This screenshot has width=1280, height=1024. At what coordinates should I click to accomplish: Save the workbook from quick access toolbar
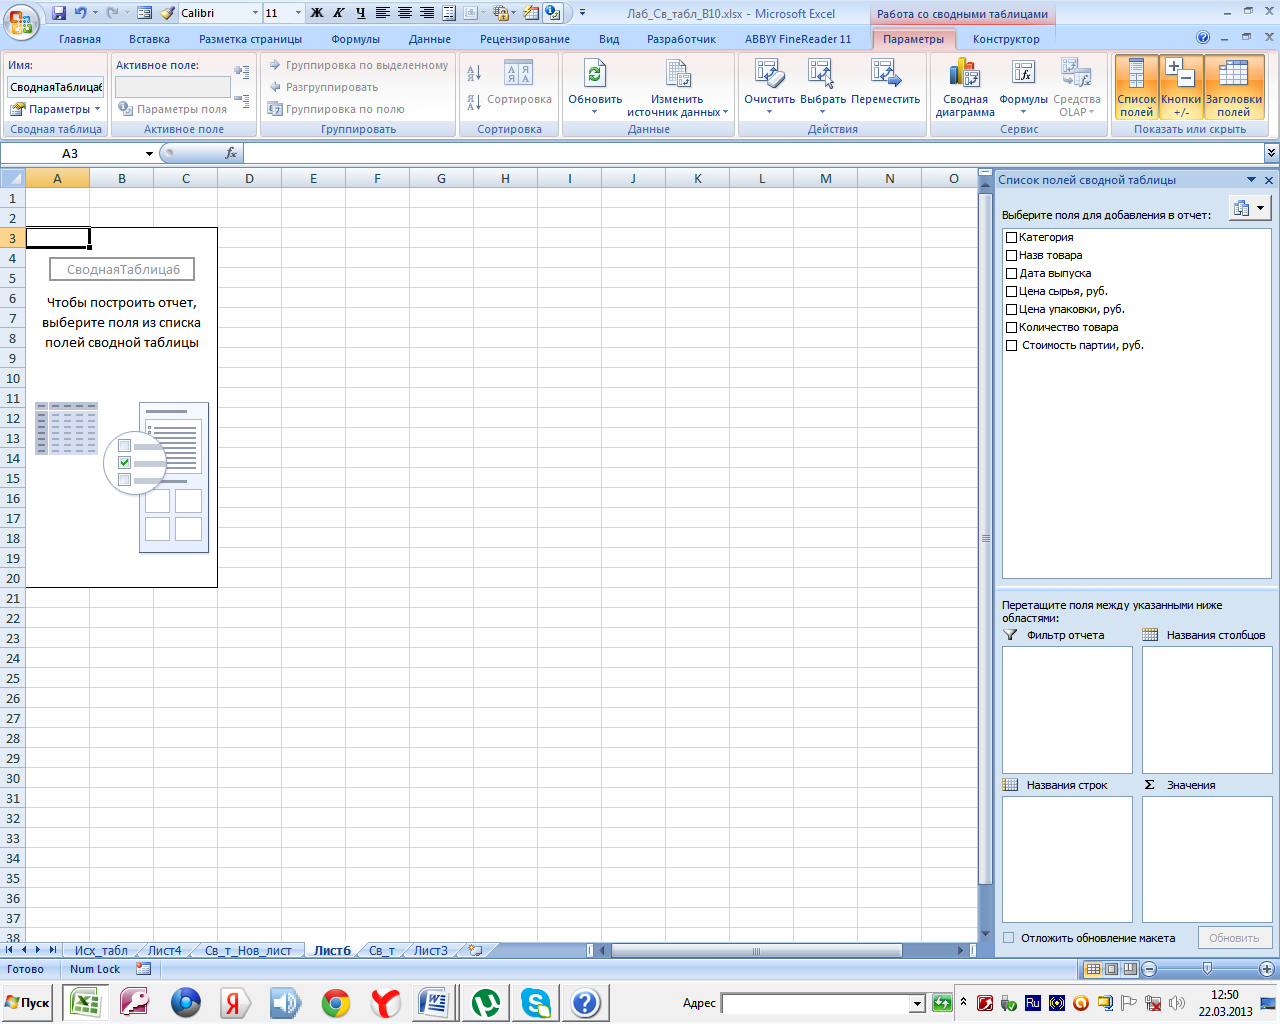click(x=58, y=13)
